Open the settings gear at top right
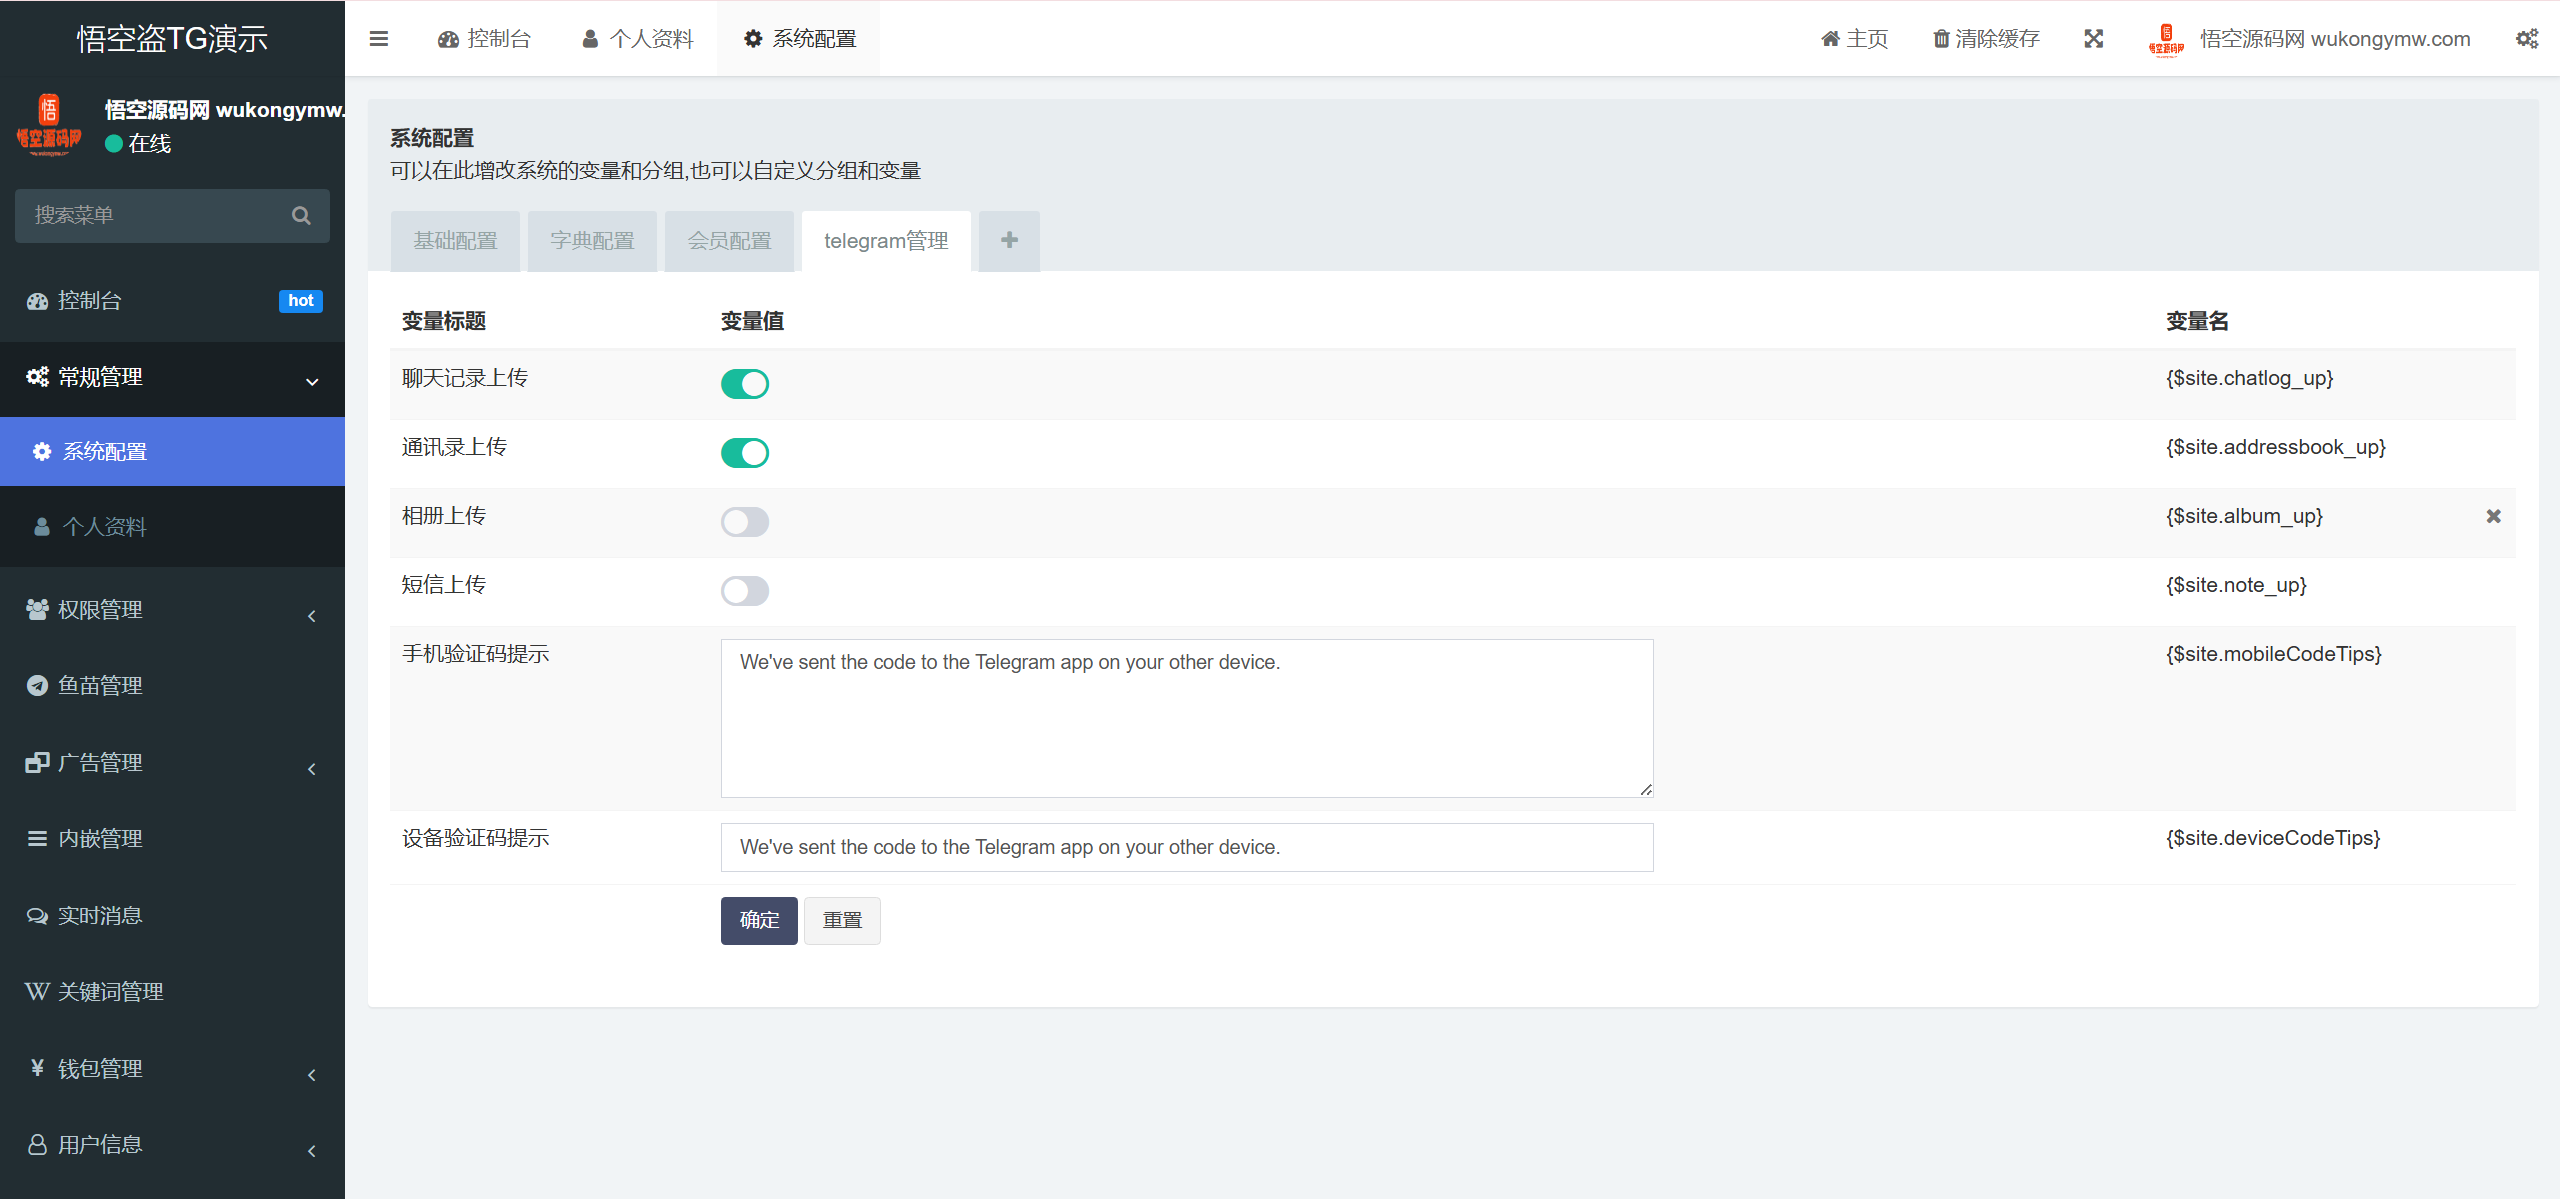This screenshot has height=1199, width=2560. pyautogui.click(x=2527, y=38)
